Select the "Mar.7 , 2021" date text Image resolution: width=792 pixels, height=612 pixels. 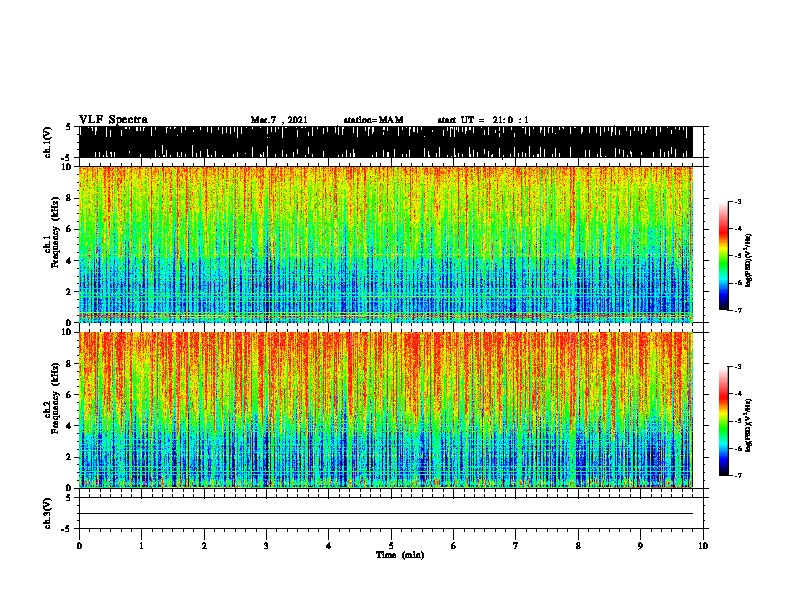pyautogui.click(x=279, y=120)
